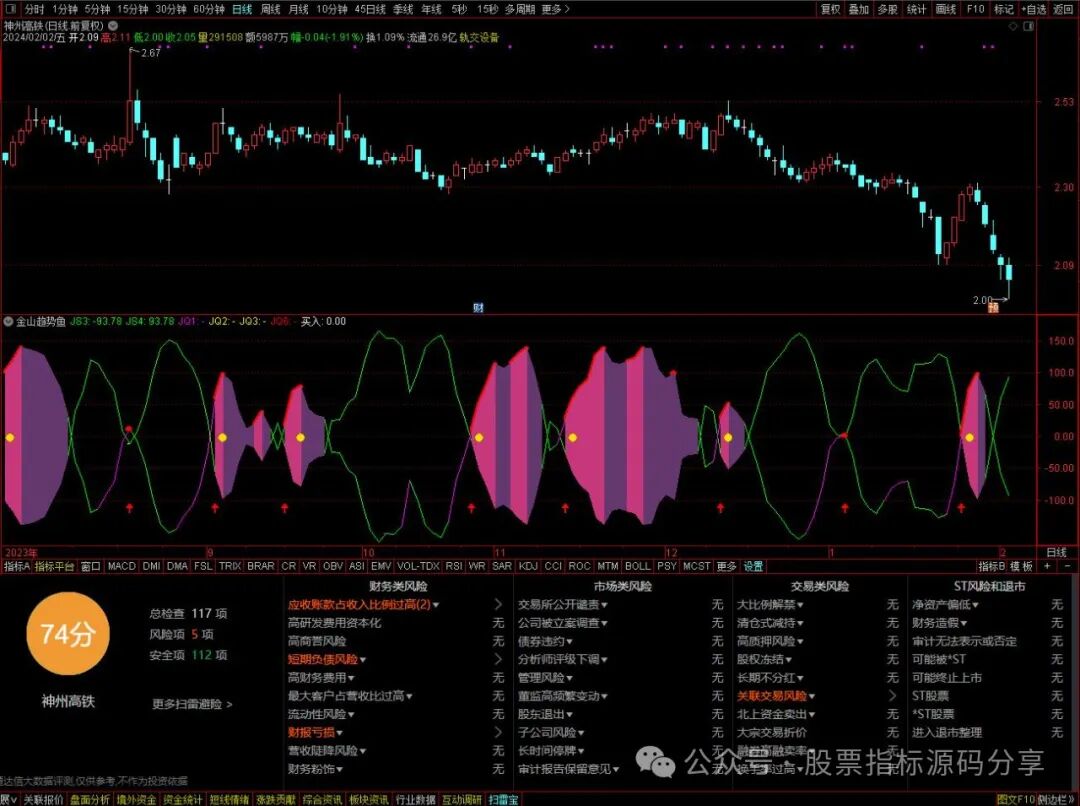Click the 返回 back button

tap(1063, 9)
